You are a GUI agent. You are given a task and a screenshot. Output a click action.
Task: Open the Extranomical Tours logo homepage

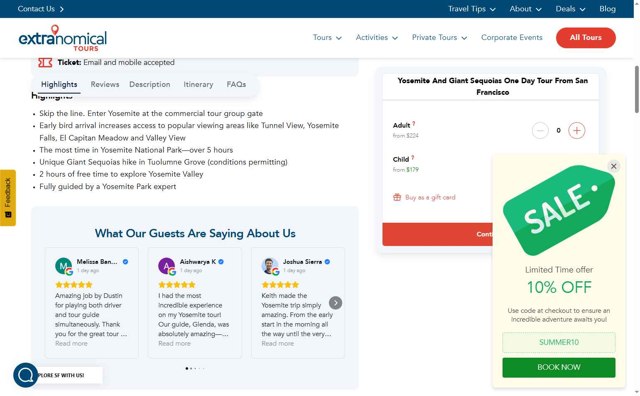pos(62,38)
